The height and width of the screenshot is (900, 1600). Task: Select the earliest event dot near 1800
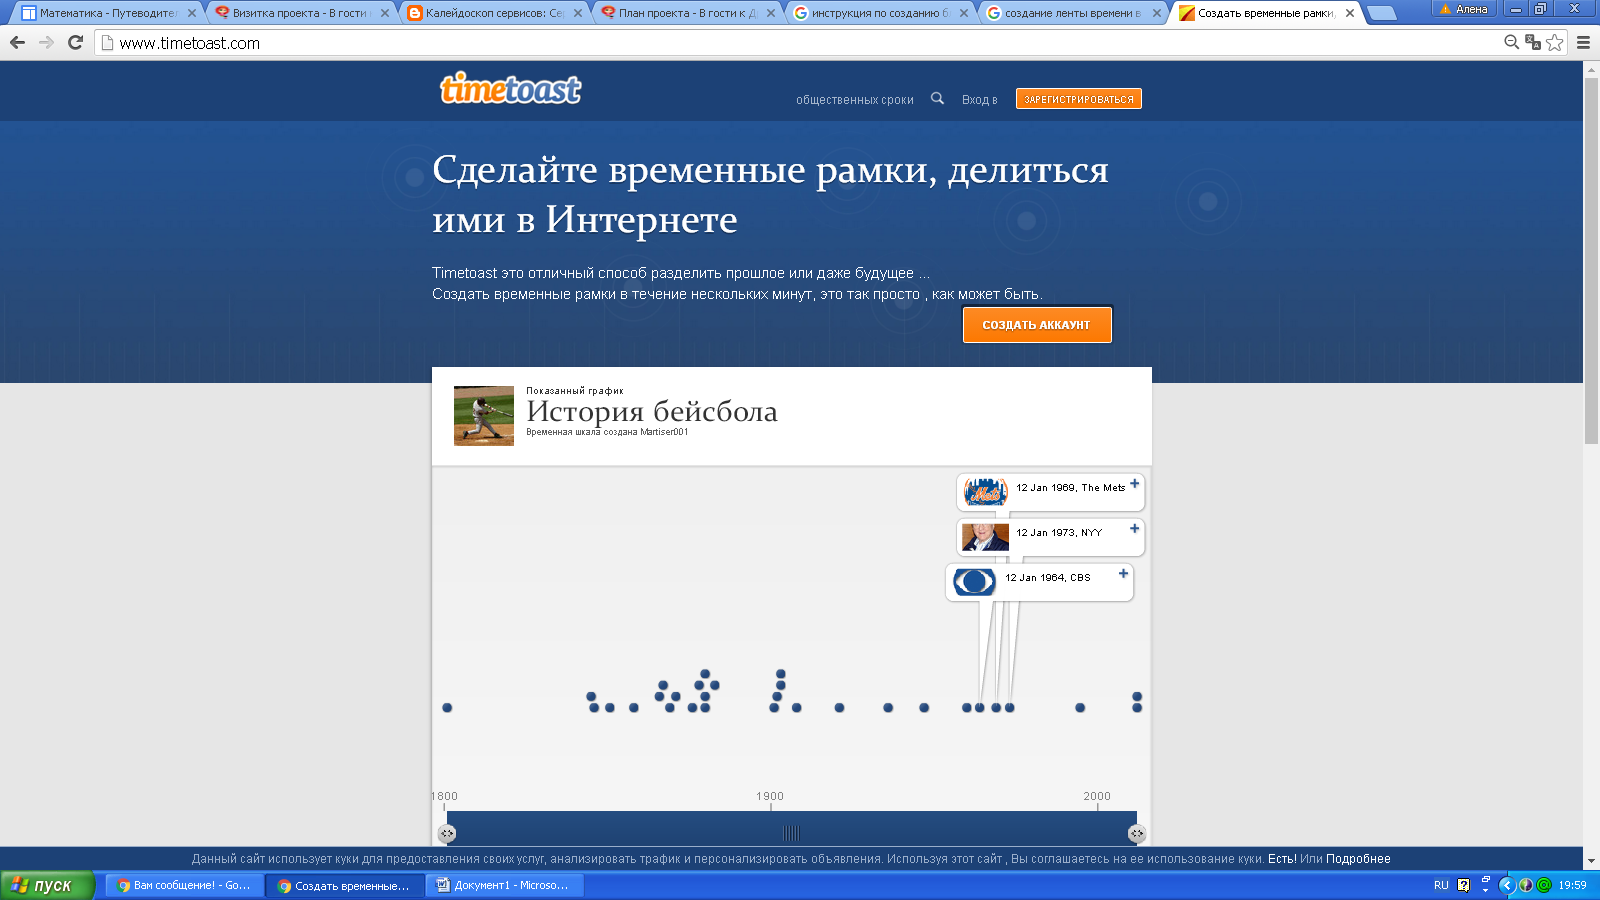click(x=447, y=708)
